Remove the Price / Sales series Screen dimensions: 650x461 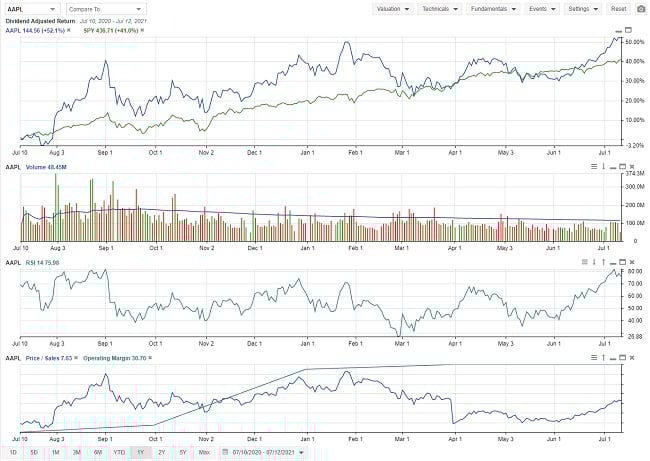[x=76, y=358]
